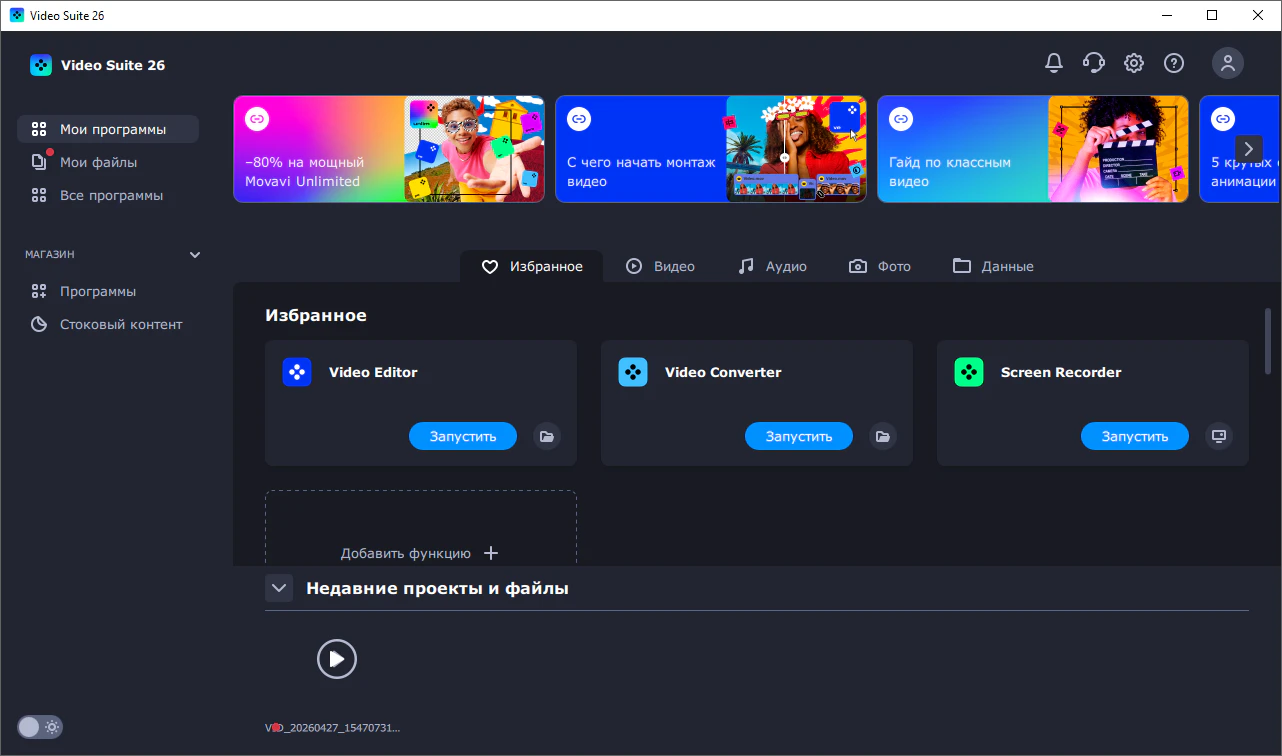Click the Video Suite 26 logo icon
Image resolution: width=1282 pixels, height=756 pixels.
point(41,65)
